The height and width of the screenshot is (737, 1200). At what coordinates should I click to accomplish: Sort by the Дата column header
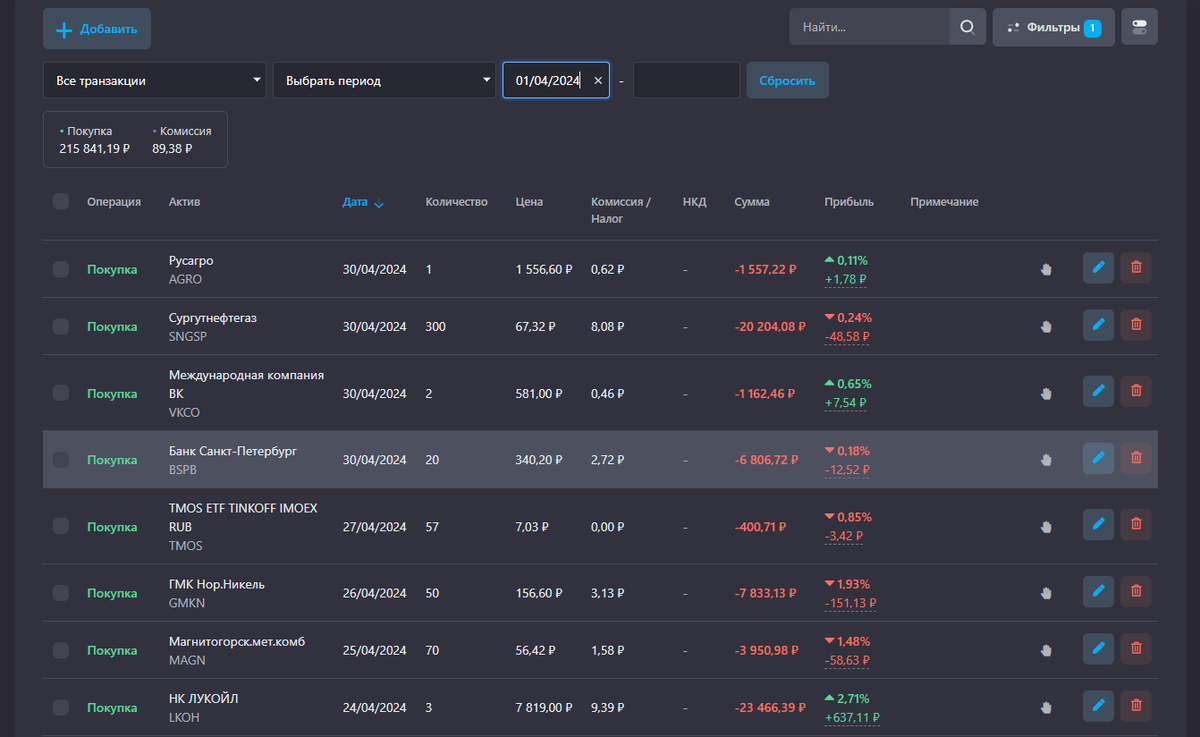click(362, 202)
